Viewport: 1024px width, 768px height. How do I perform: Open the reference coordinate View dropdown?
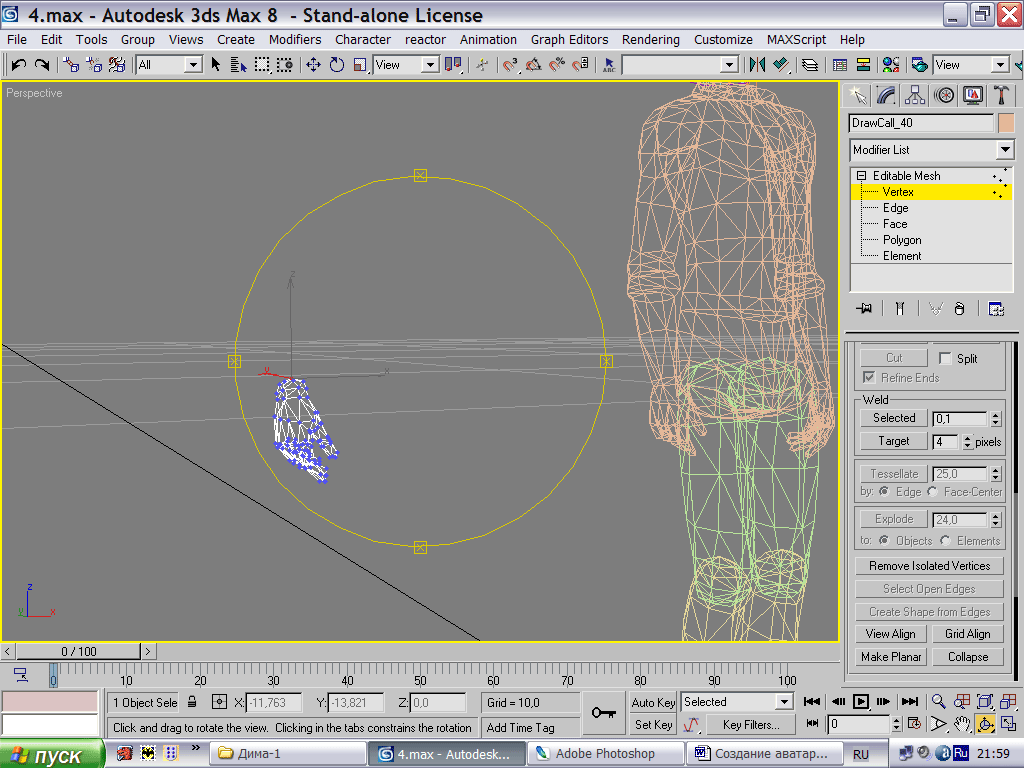pos(429,65)
